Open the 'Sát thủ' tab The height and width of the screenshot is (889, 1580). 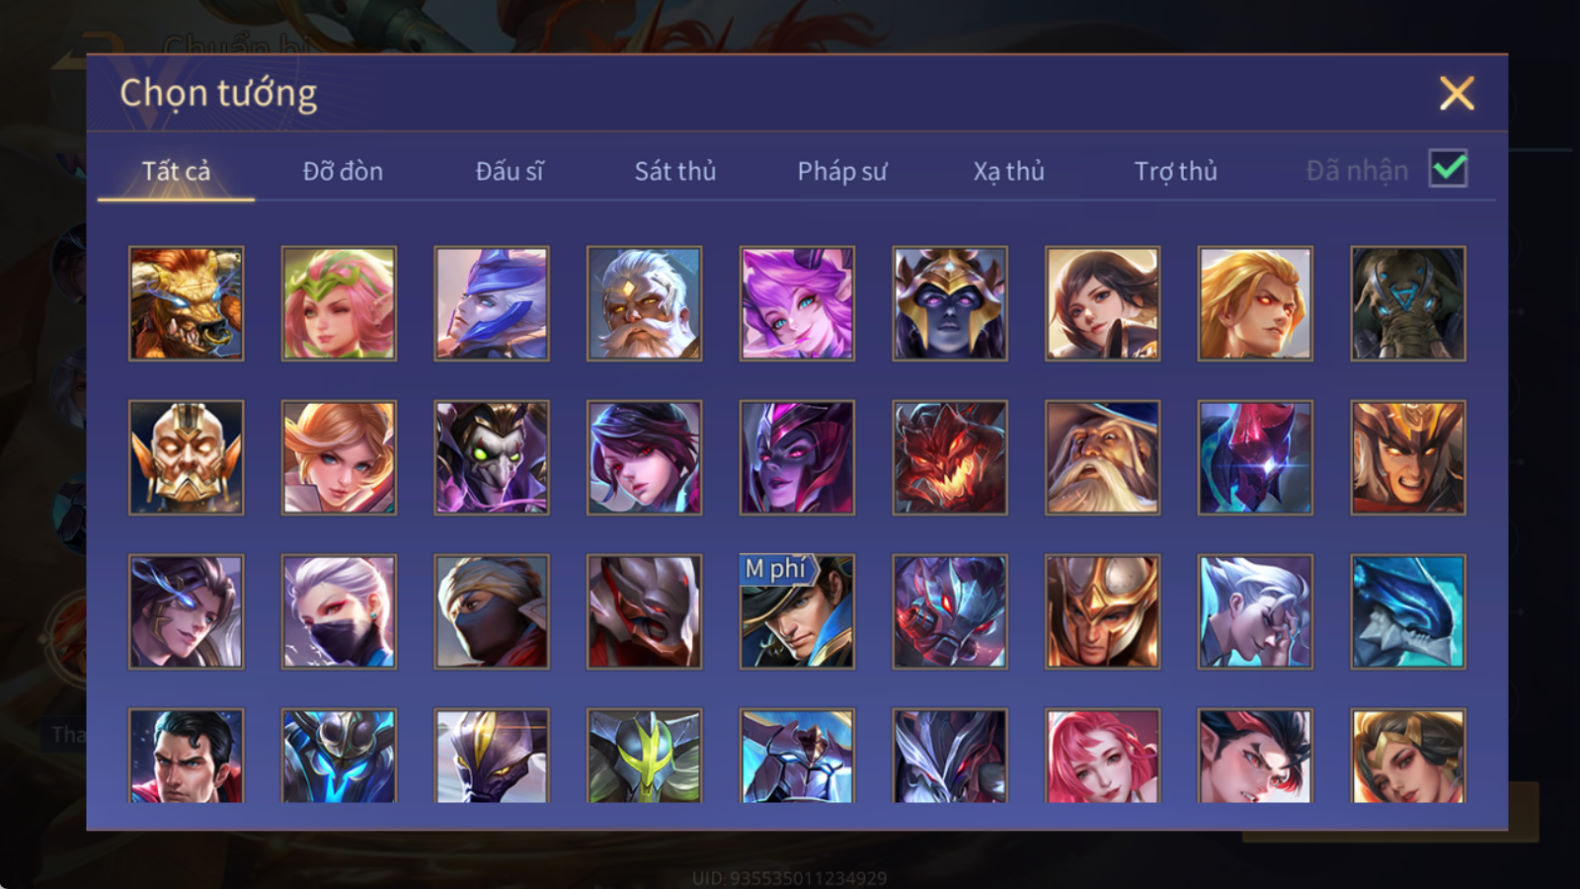(675, 171)
